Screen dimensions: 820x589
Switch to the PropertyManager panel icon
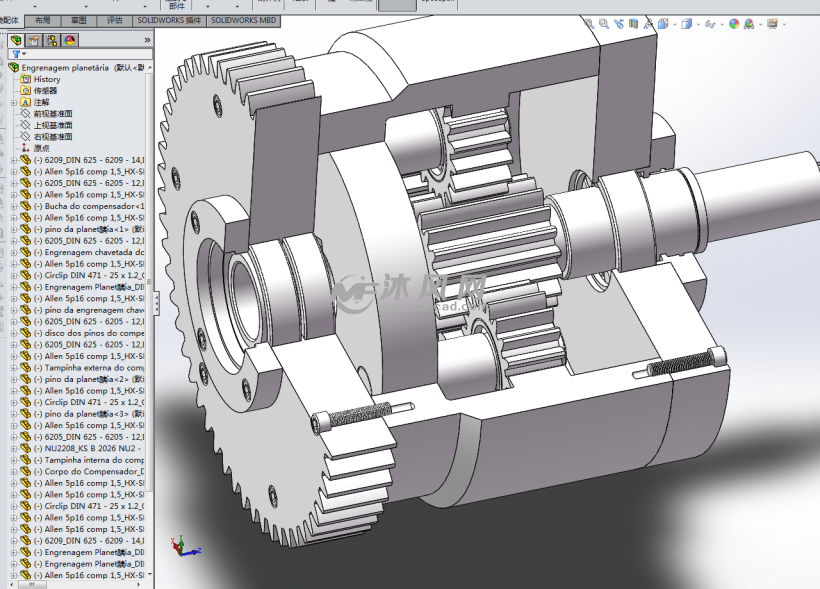(34, 40)
